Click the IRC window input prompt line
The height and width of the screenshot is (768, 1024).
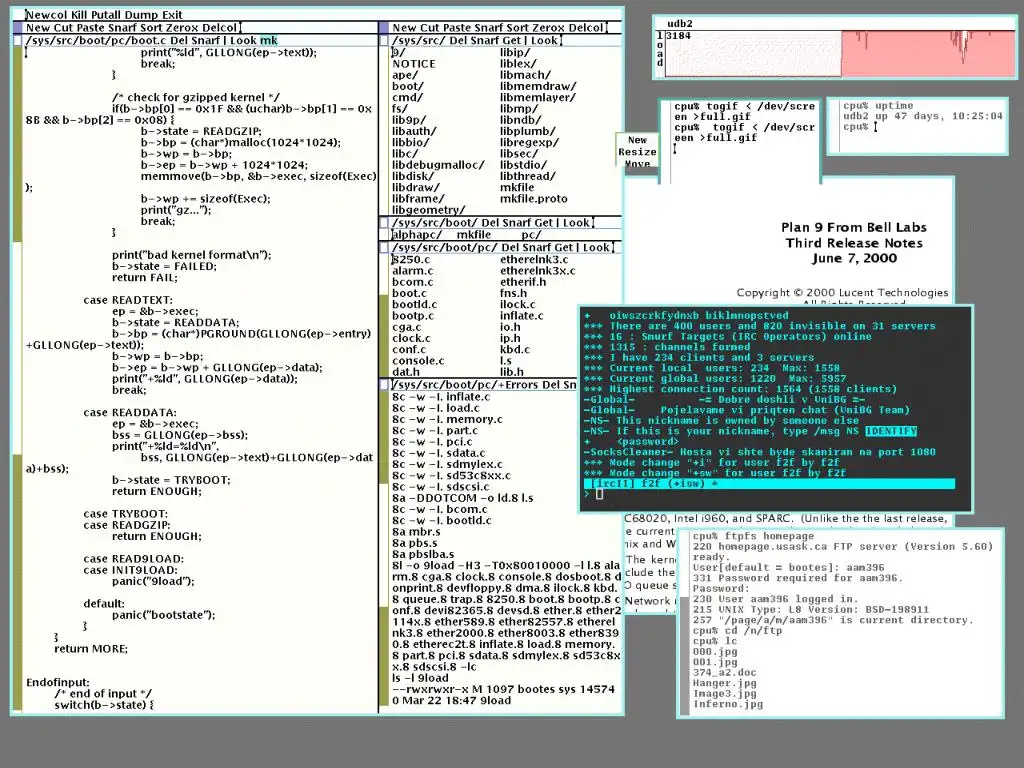769,494
